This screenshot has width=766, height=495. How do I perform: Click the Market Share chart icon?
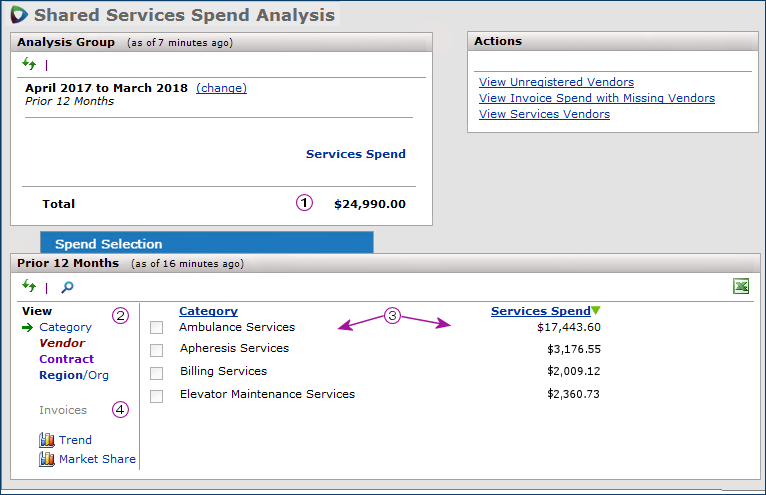(x=46, y=459)
